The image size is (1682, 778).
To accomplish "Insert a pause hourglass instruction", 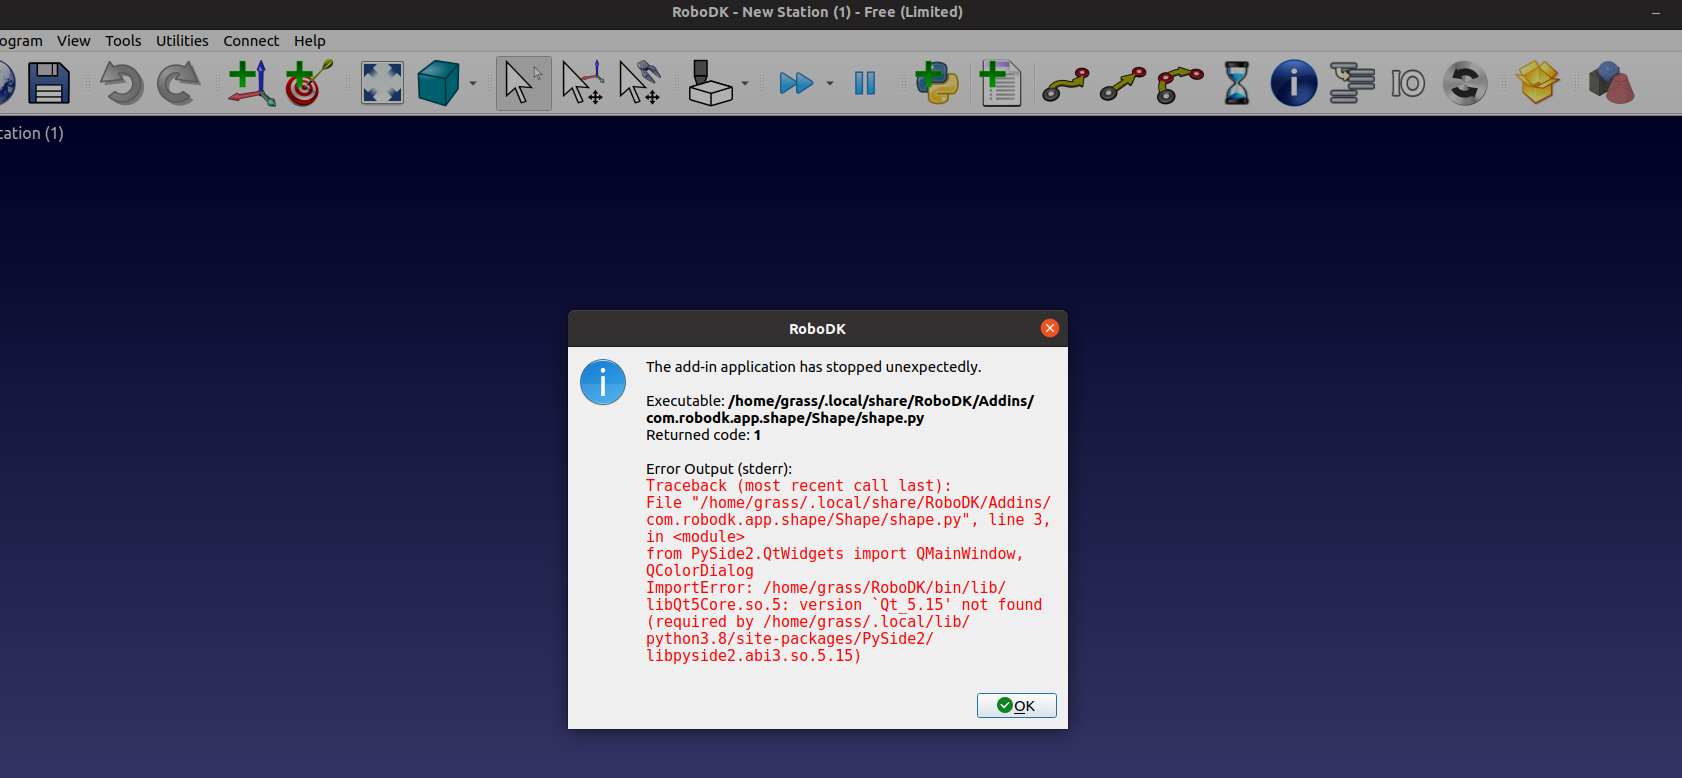I will click(x=1237, y=84).
